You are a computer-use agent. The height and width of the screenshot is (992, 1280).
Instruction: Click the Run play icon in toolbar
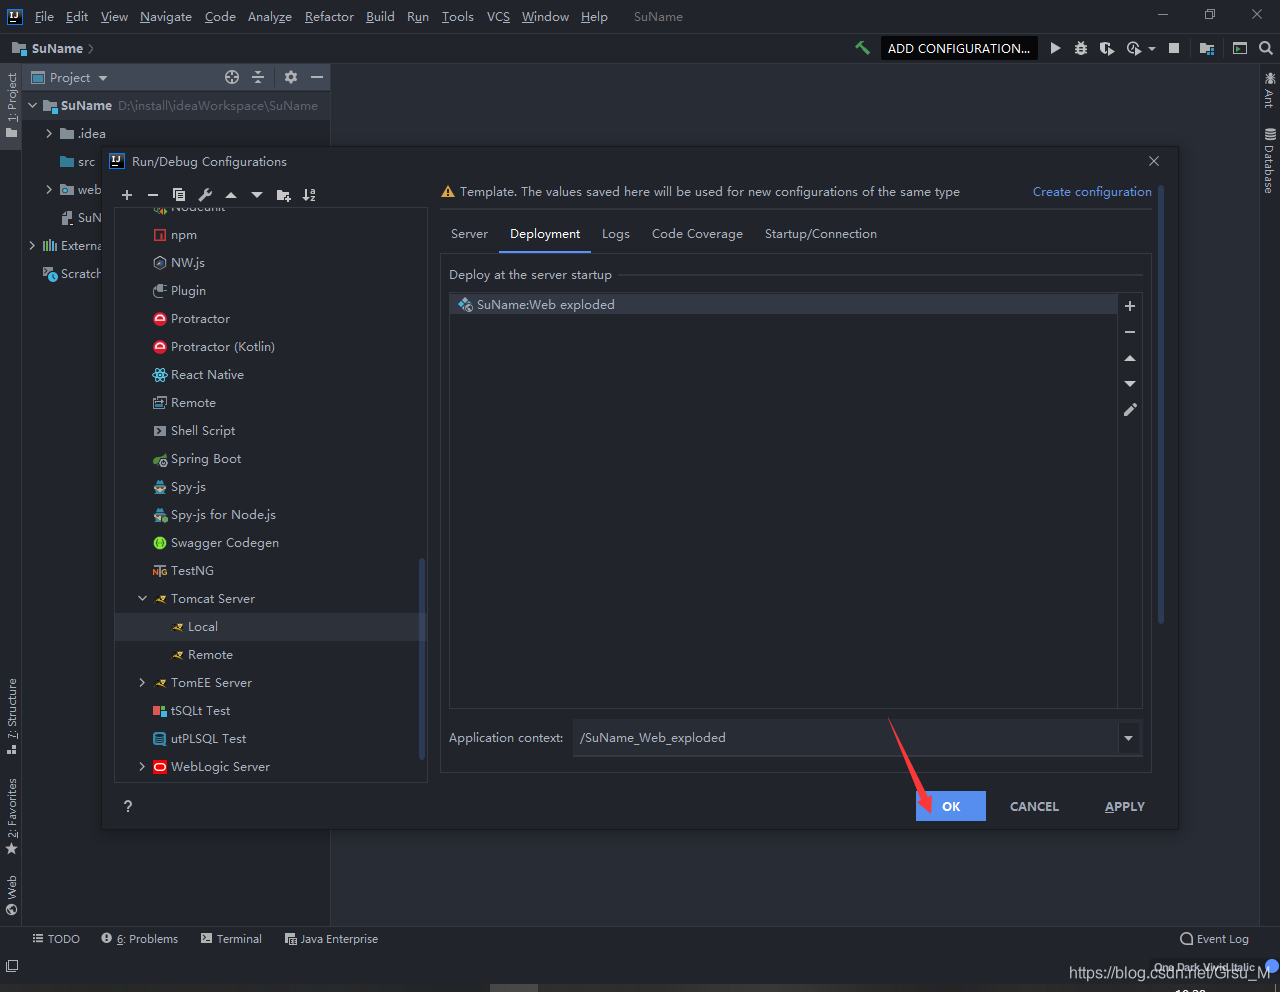[x=1055, y=48]
